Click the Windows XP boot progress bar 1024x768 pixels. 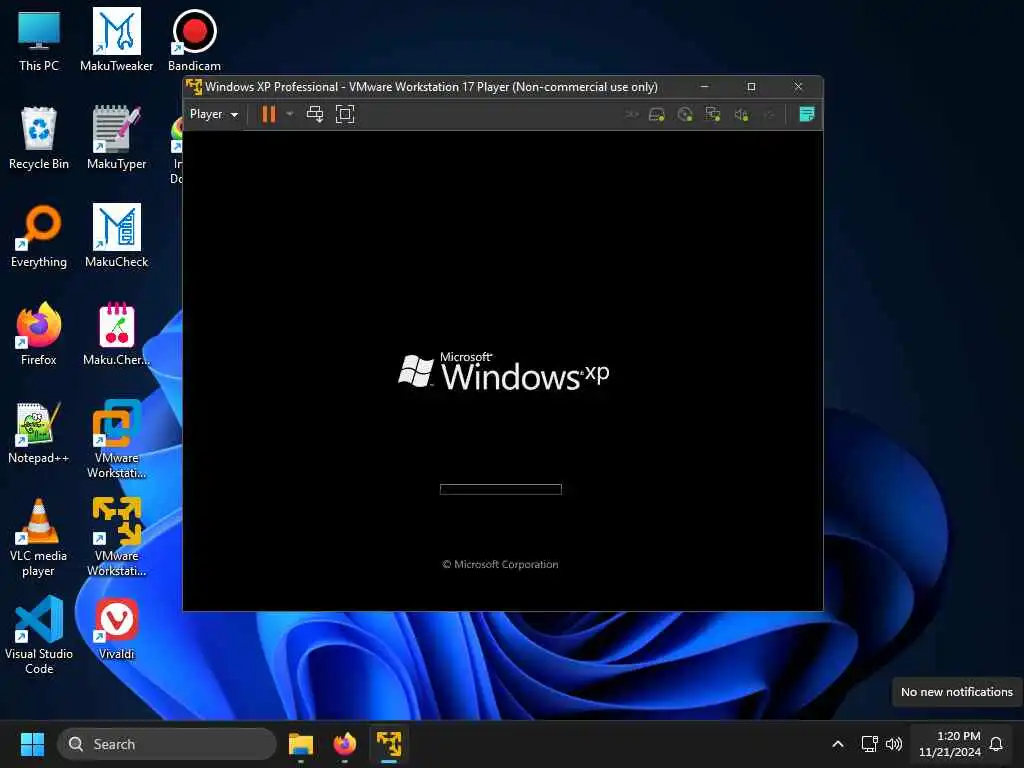pos(500,489)
